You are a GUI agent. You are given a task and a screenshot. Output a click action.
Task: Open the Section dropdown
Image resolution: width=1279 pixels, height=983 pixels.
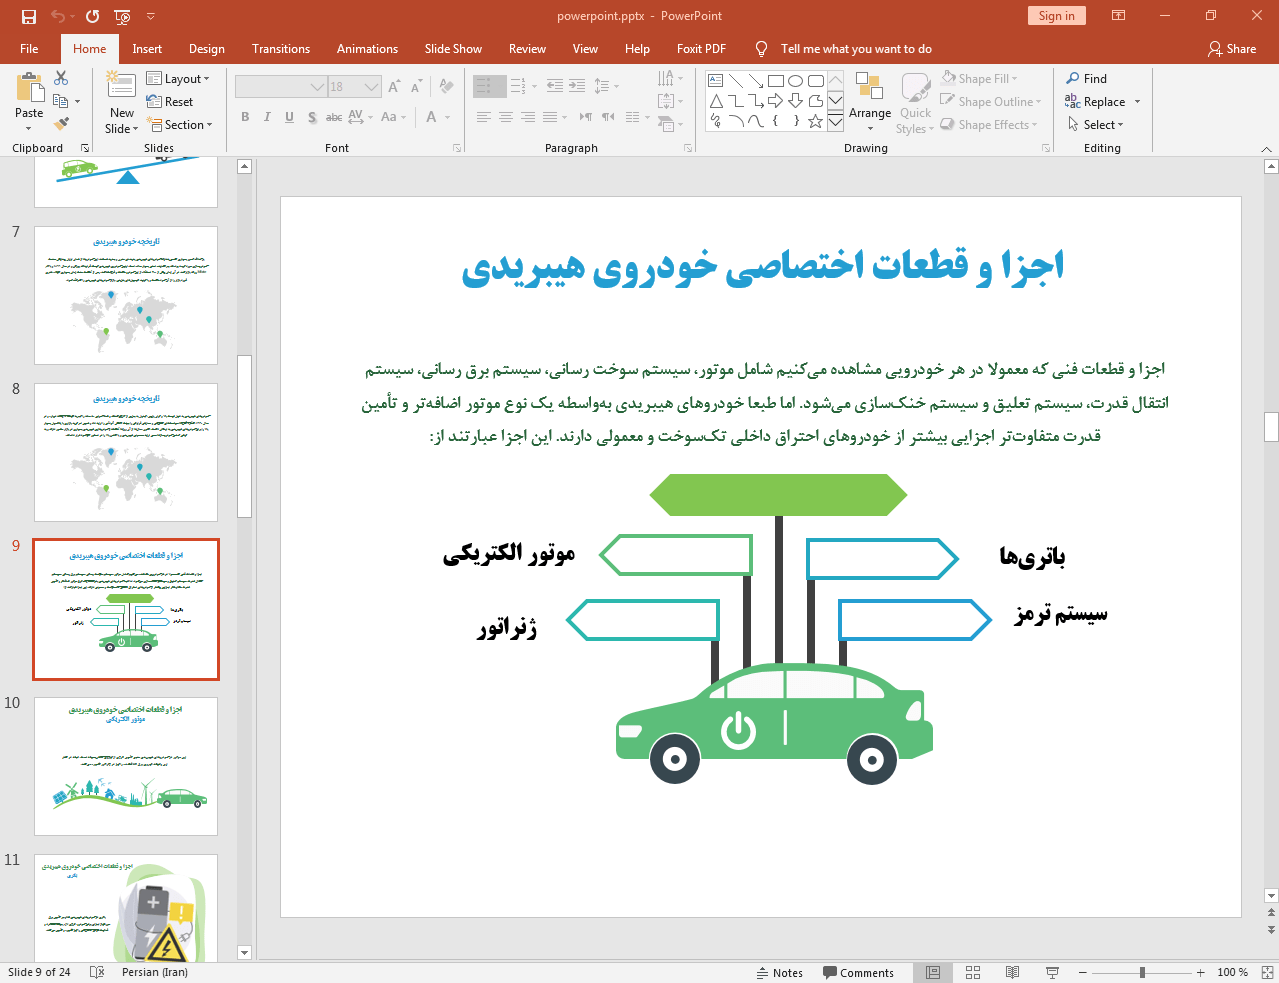pyautogui.click(x=180, y=125)
